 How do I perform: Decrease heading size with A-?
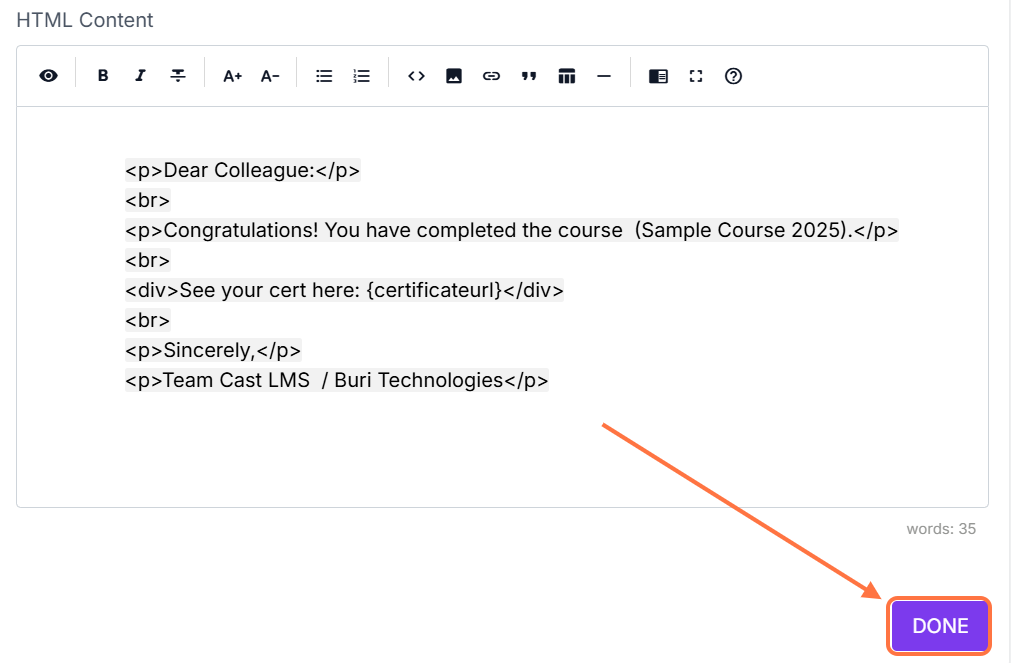(x=270, y=76)
